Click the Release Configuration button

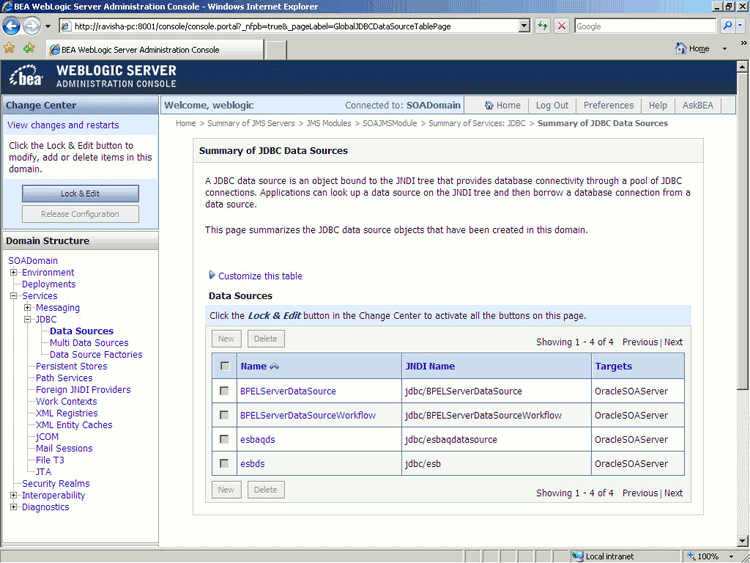point(80,214)
